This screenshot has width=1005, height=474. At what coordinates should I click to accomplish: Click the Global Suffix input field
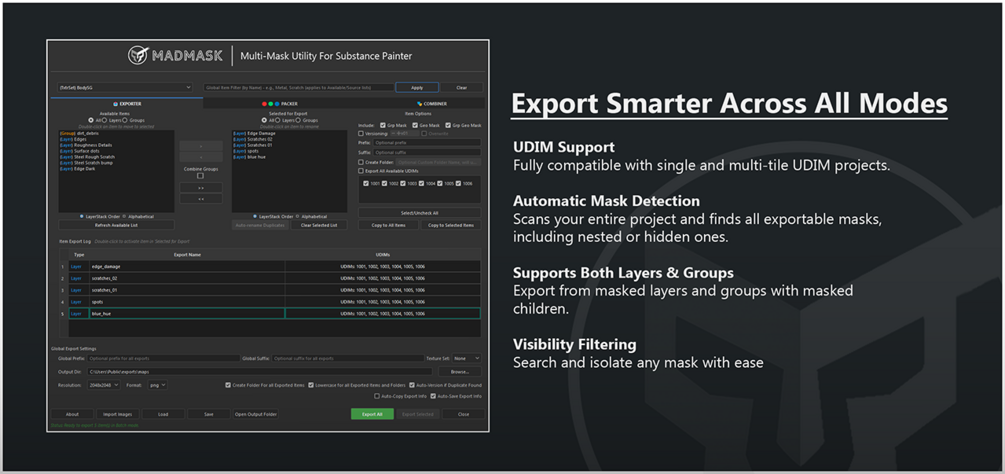click(347, 359)
